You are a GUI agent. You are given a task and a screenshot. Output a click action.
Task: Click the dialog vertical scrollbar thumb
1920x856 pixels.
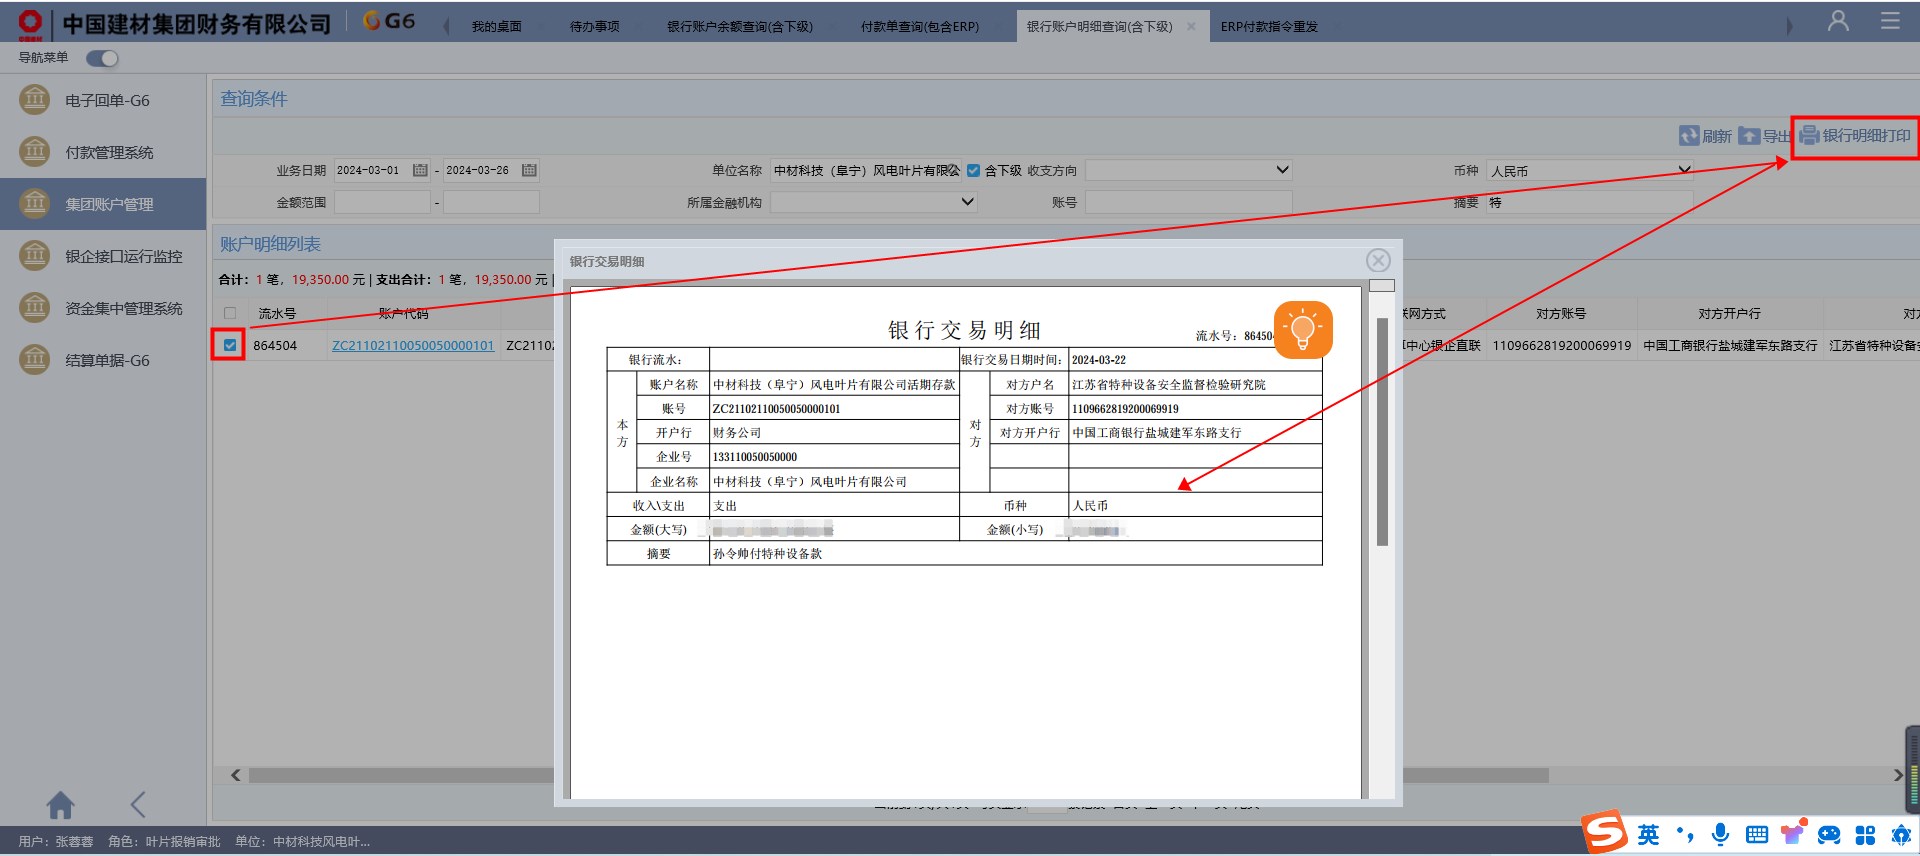(x=1382, y=431)
